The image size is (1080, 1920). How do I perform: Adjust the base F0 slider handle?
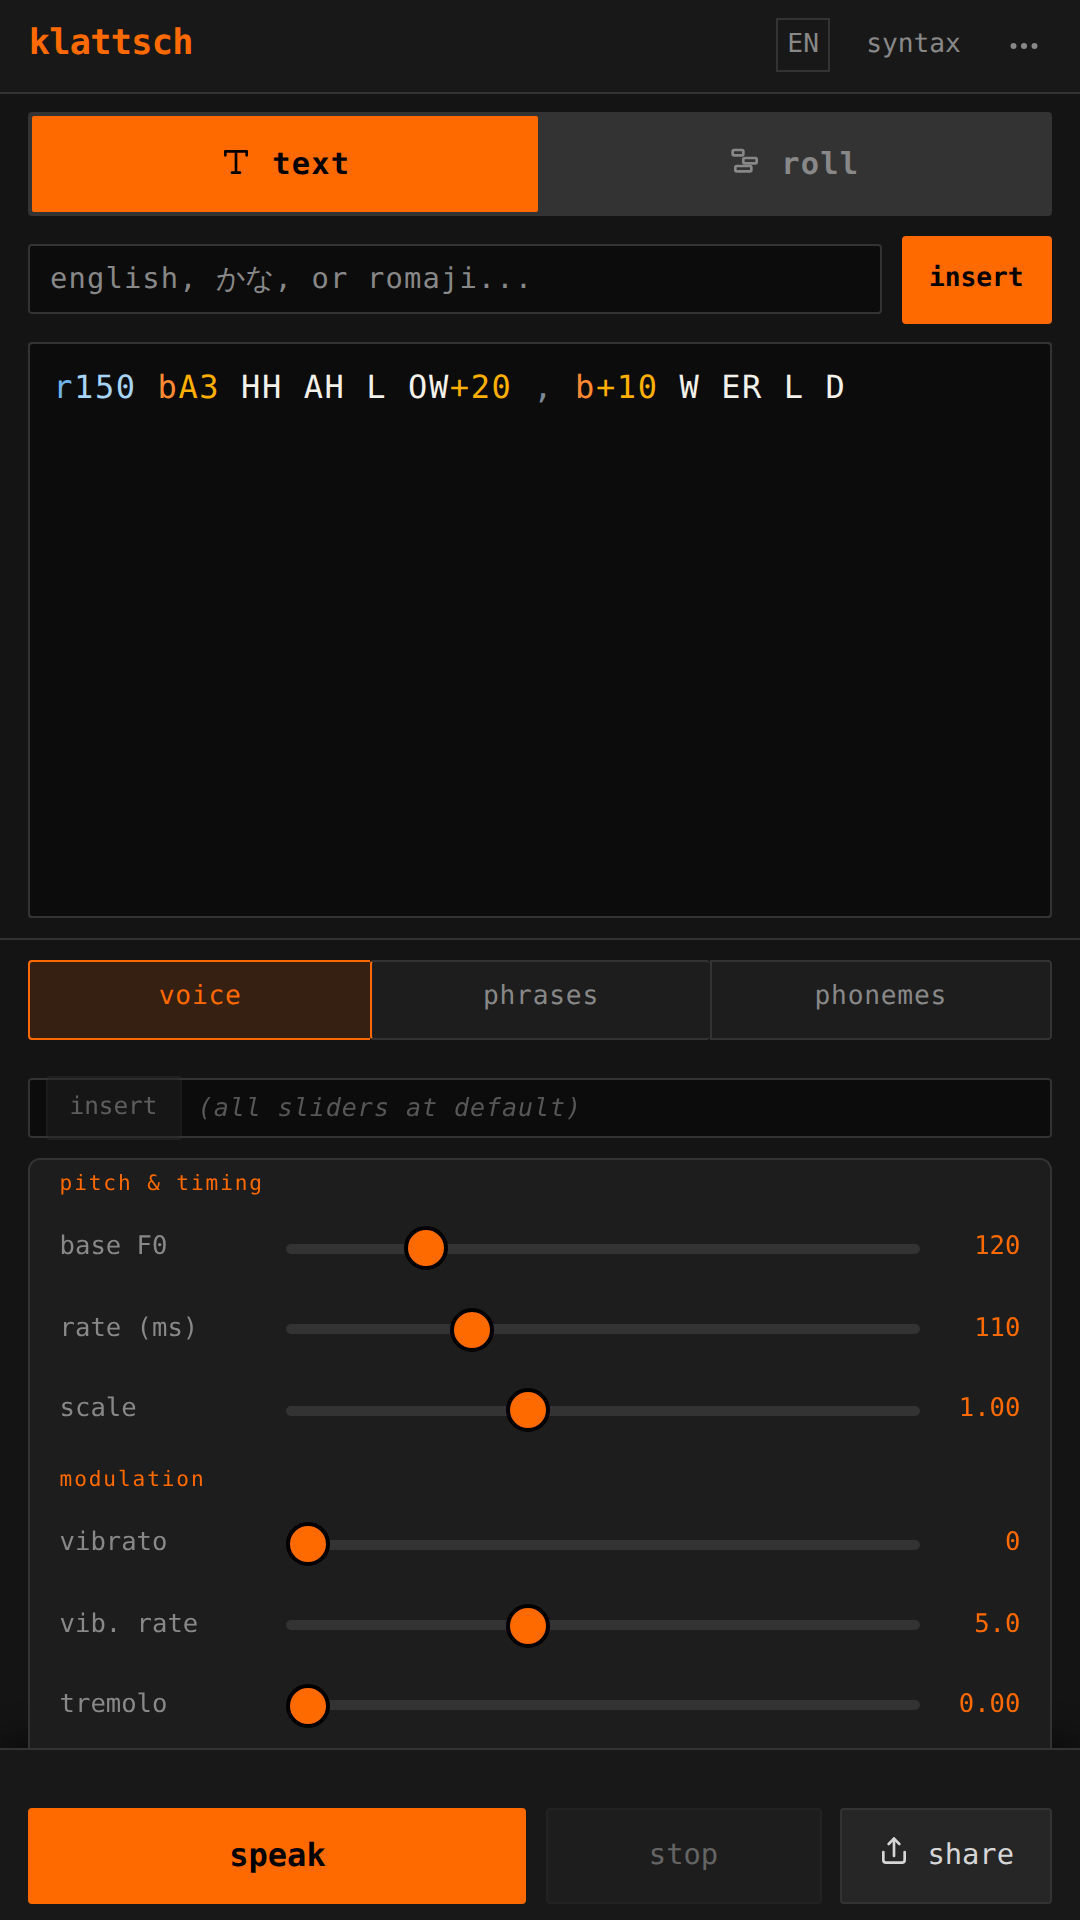click(x=426, y=1248)
